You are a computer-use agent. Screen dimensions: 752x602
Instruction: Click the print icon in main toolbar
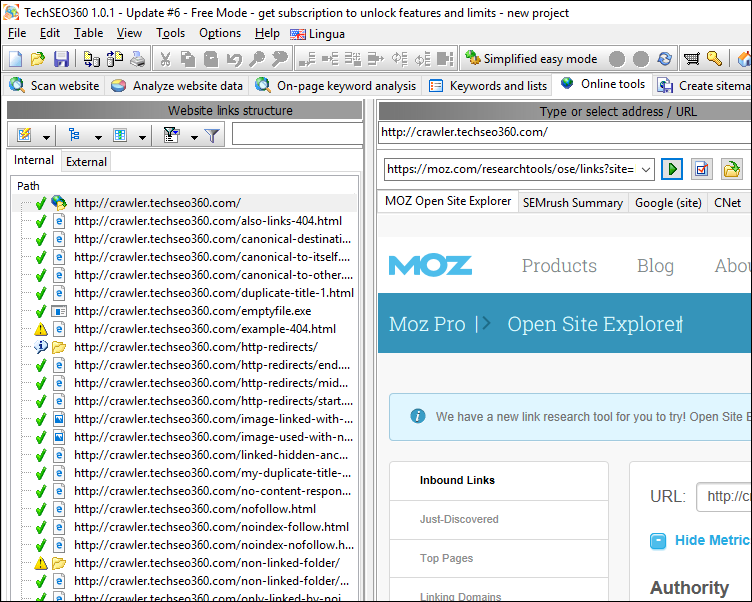137,59
